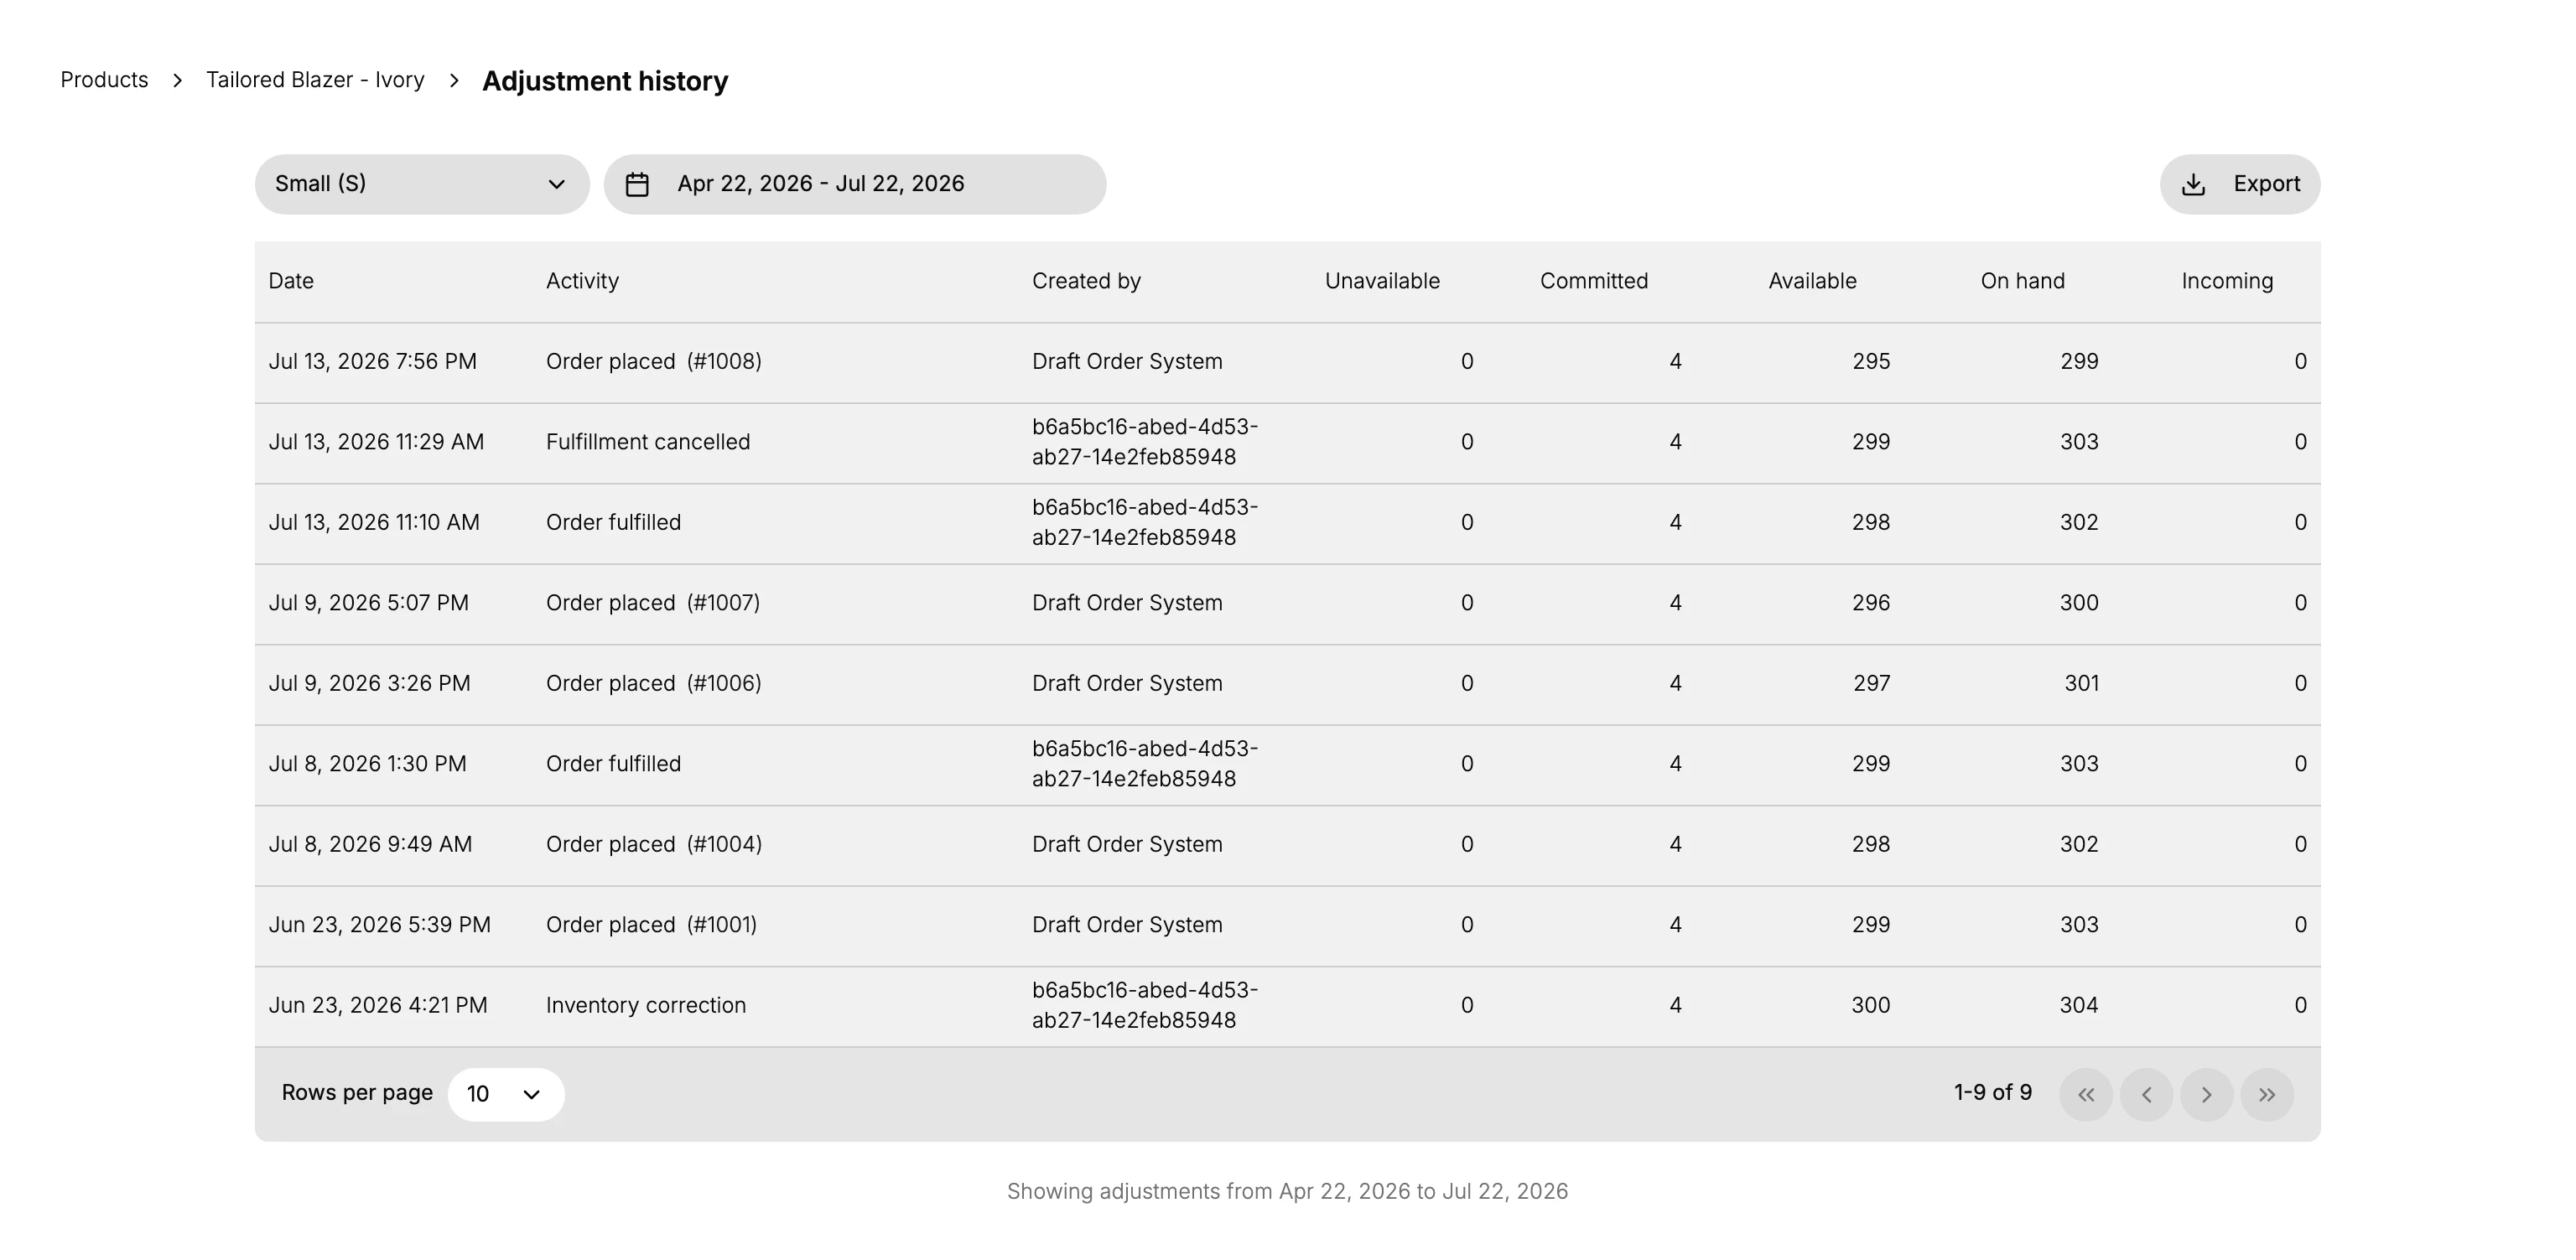Click On hand value 301
2576x1260 pixels.
click(2082, 684)
